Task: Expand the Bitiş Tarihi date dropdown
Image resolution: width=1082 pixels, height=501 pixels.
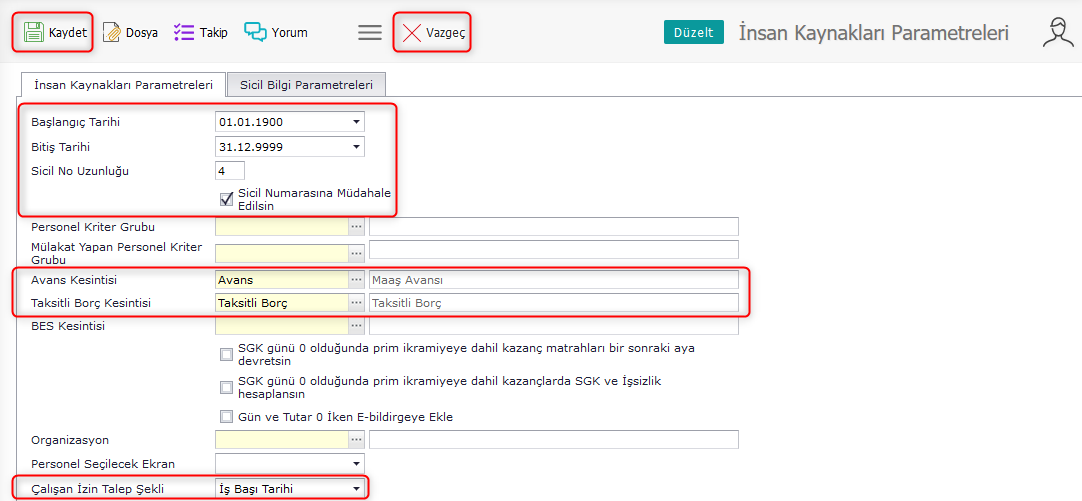Action: coord(356,147)
